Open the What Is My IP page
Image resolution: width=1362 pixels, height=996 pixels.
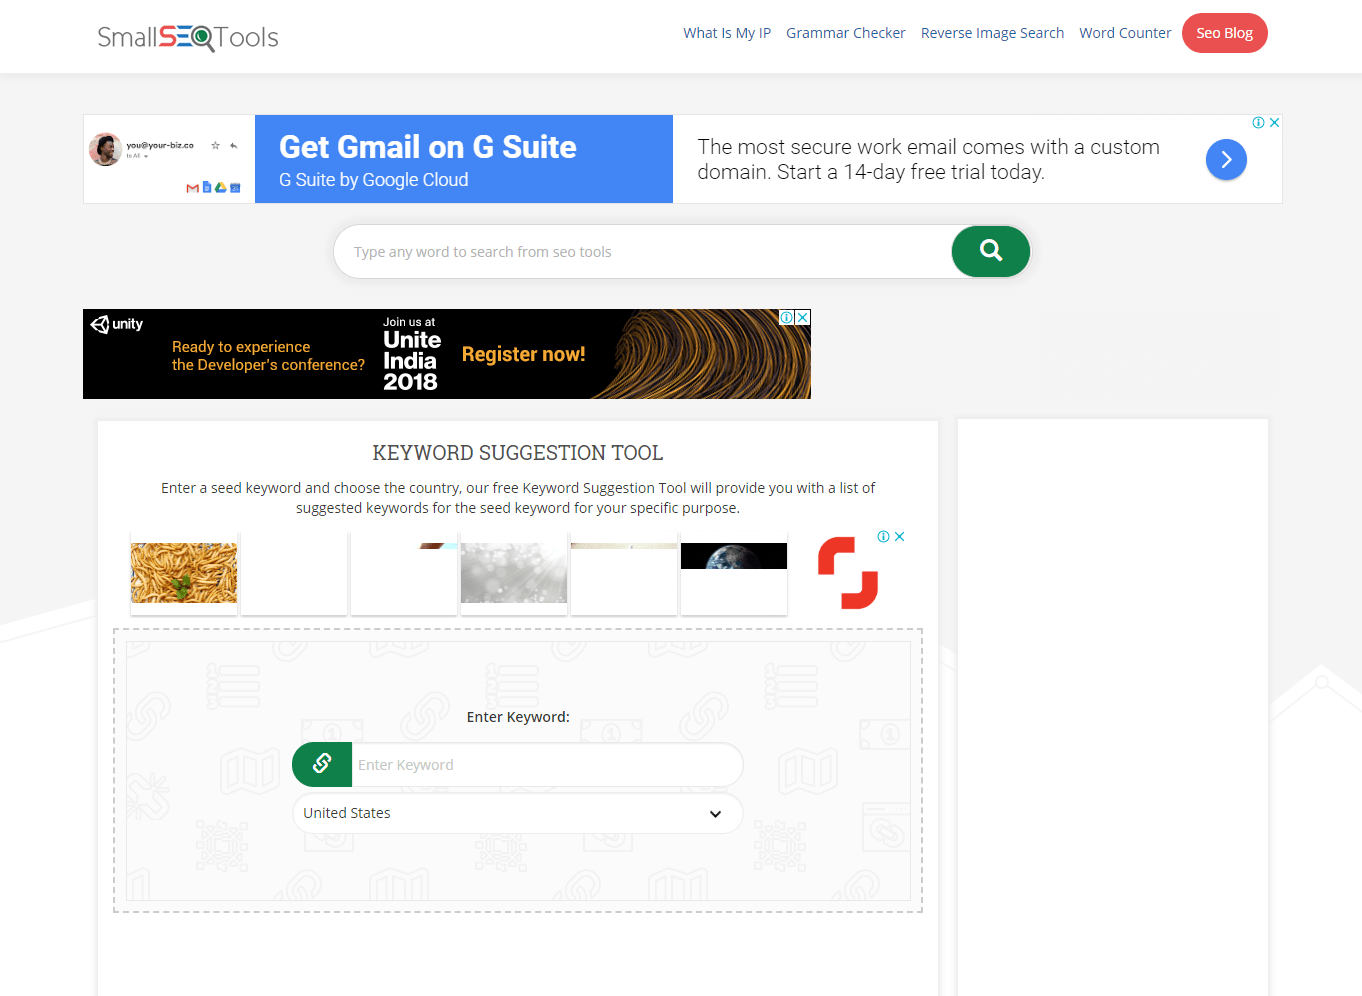pos(727,32)
